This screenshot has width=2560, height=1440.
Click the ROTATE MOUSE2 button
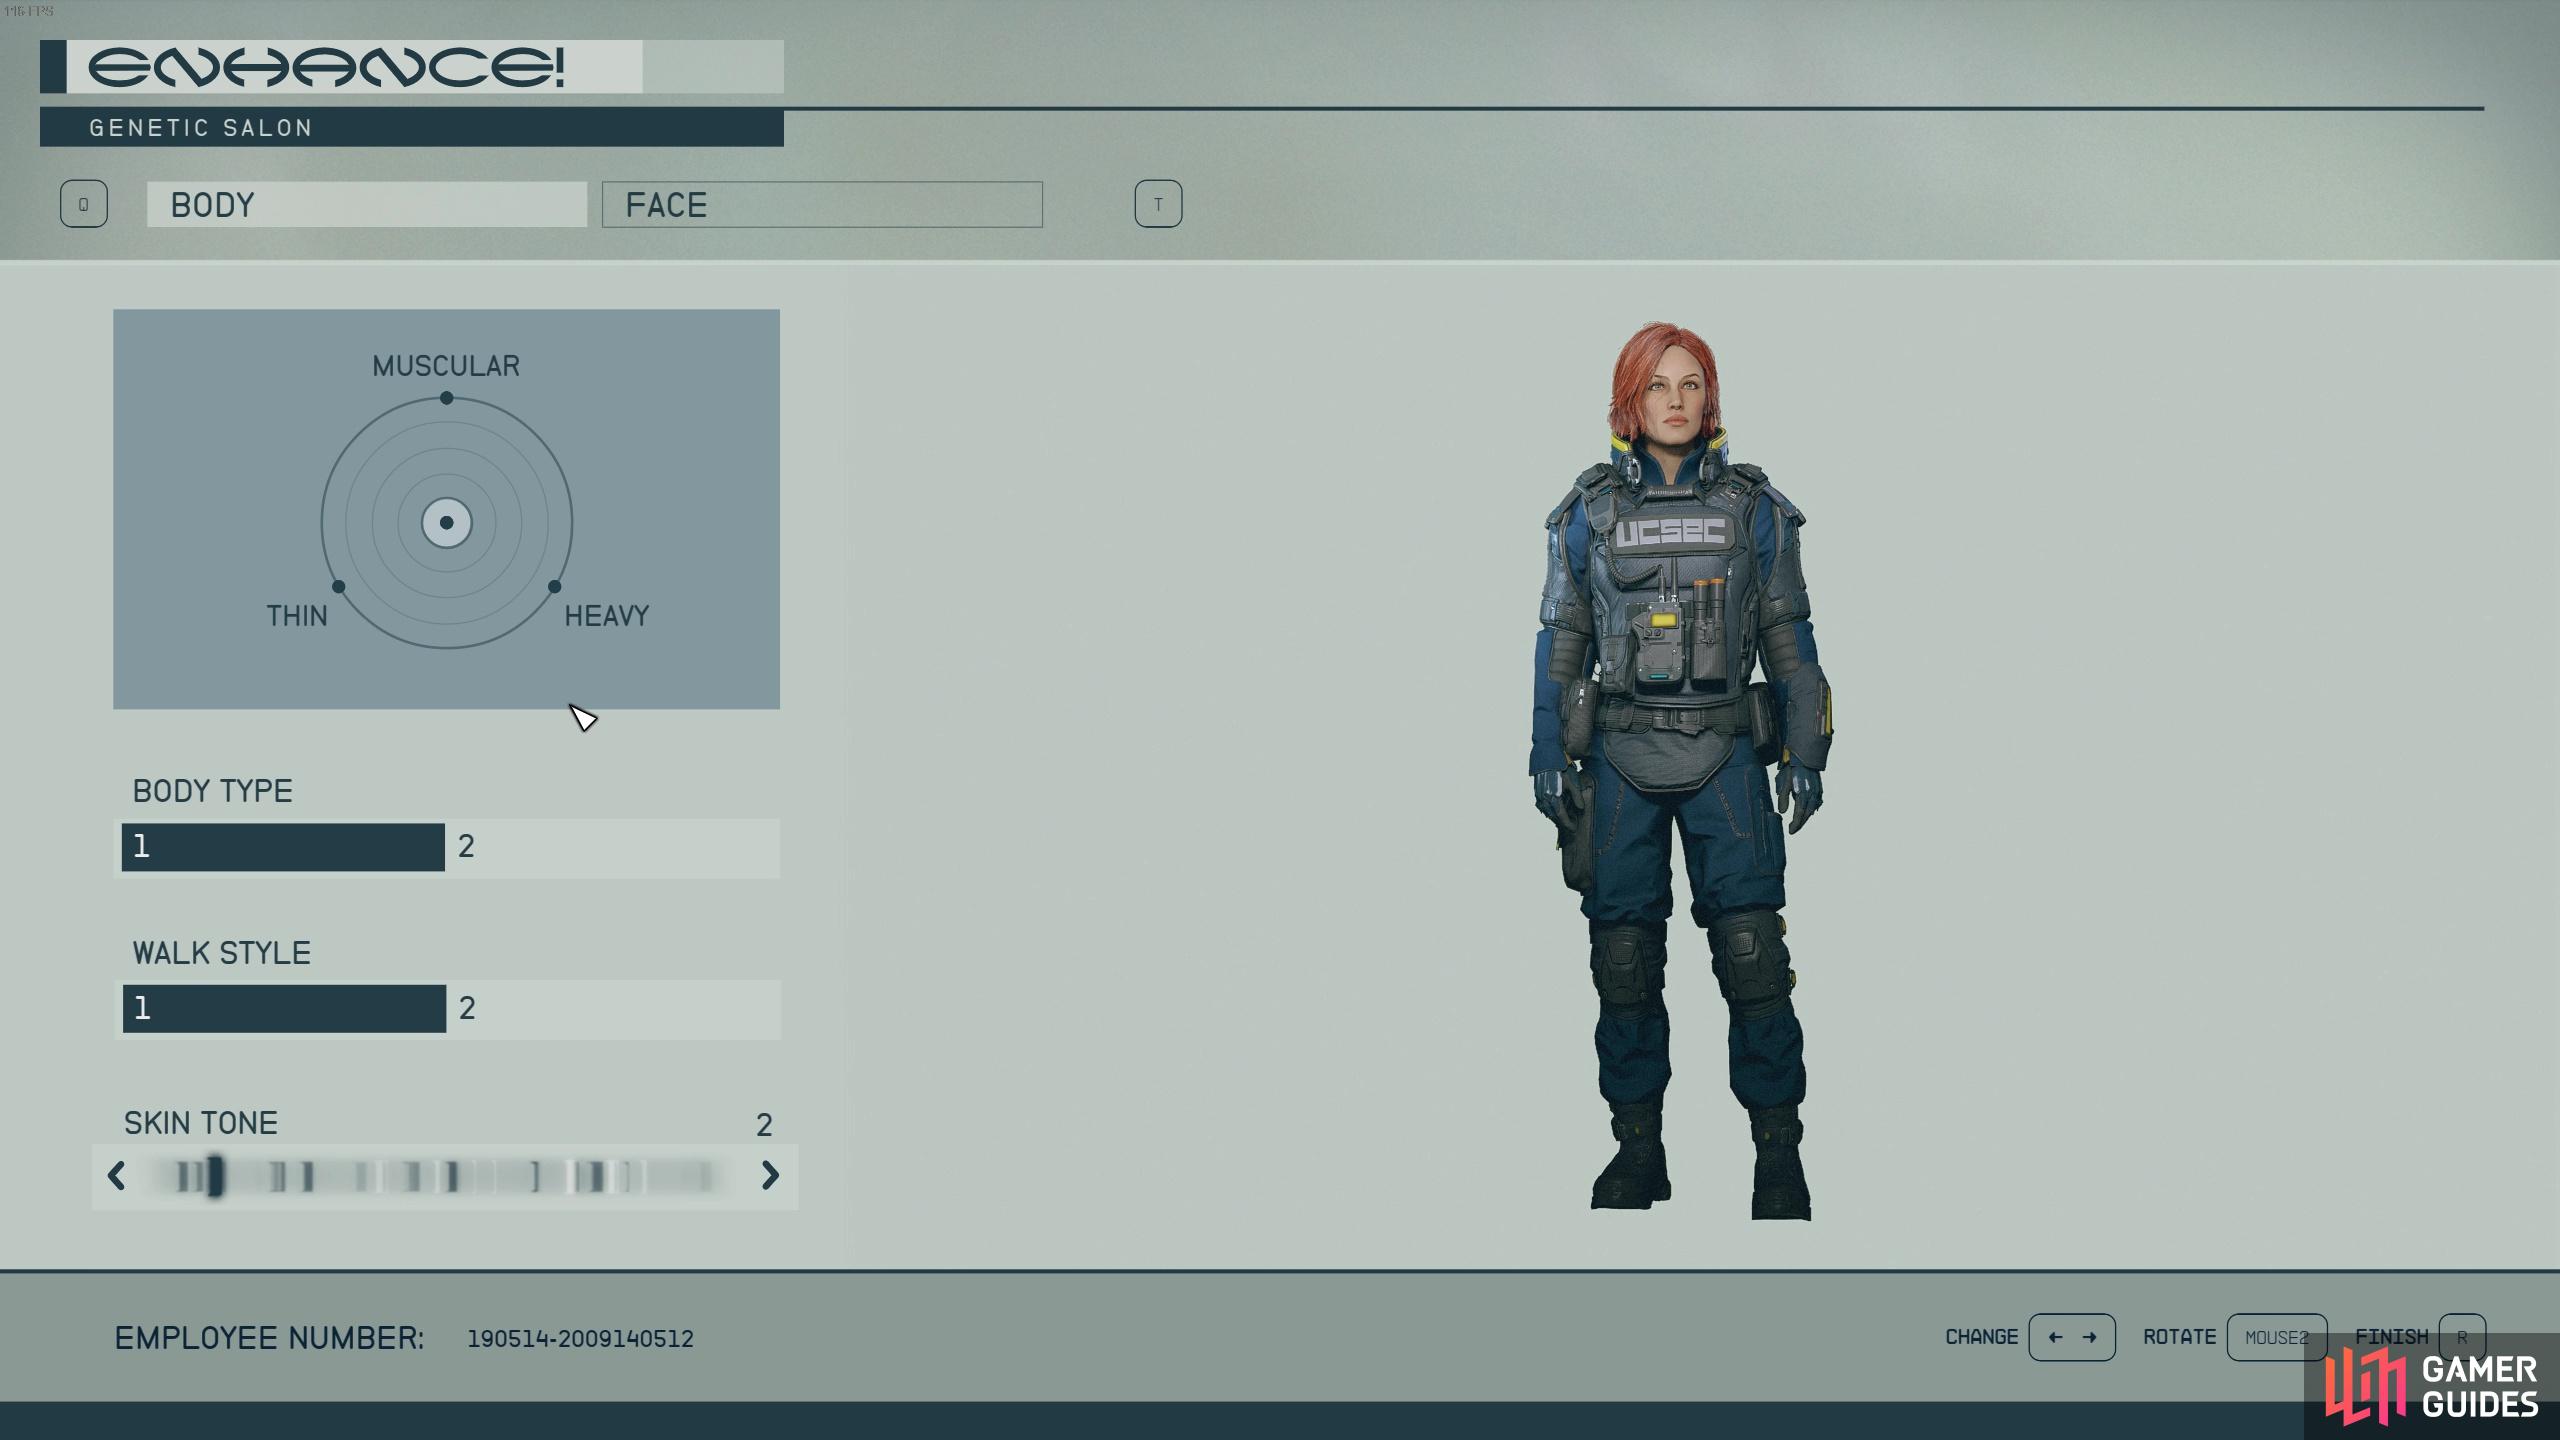(x=2276, y=1337)
